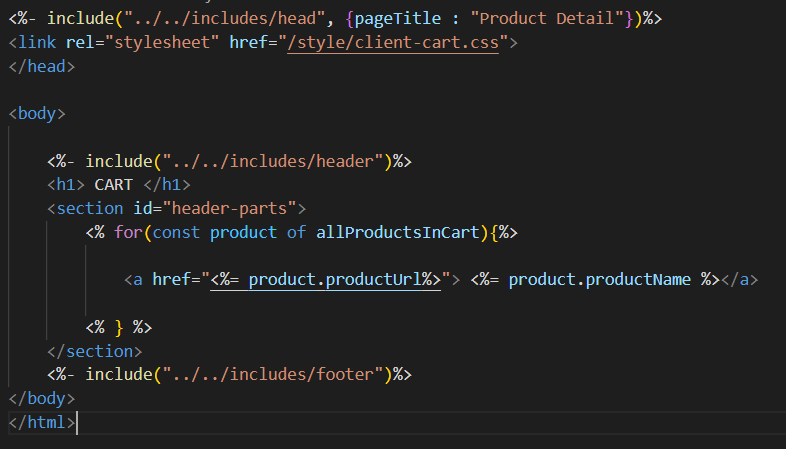Click the loop closing brace line

point(119,328)
